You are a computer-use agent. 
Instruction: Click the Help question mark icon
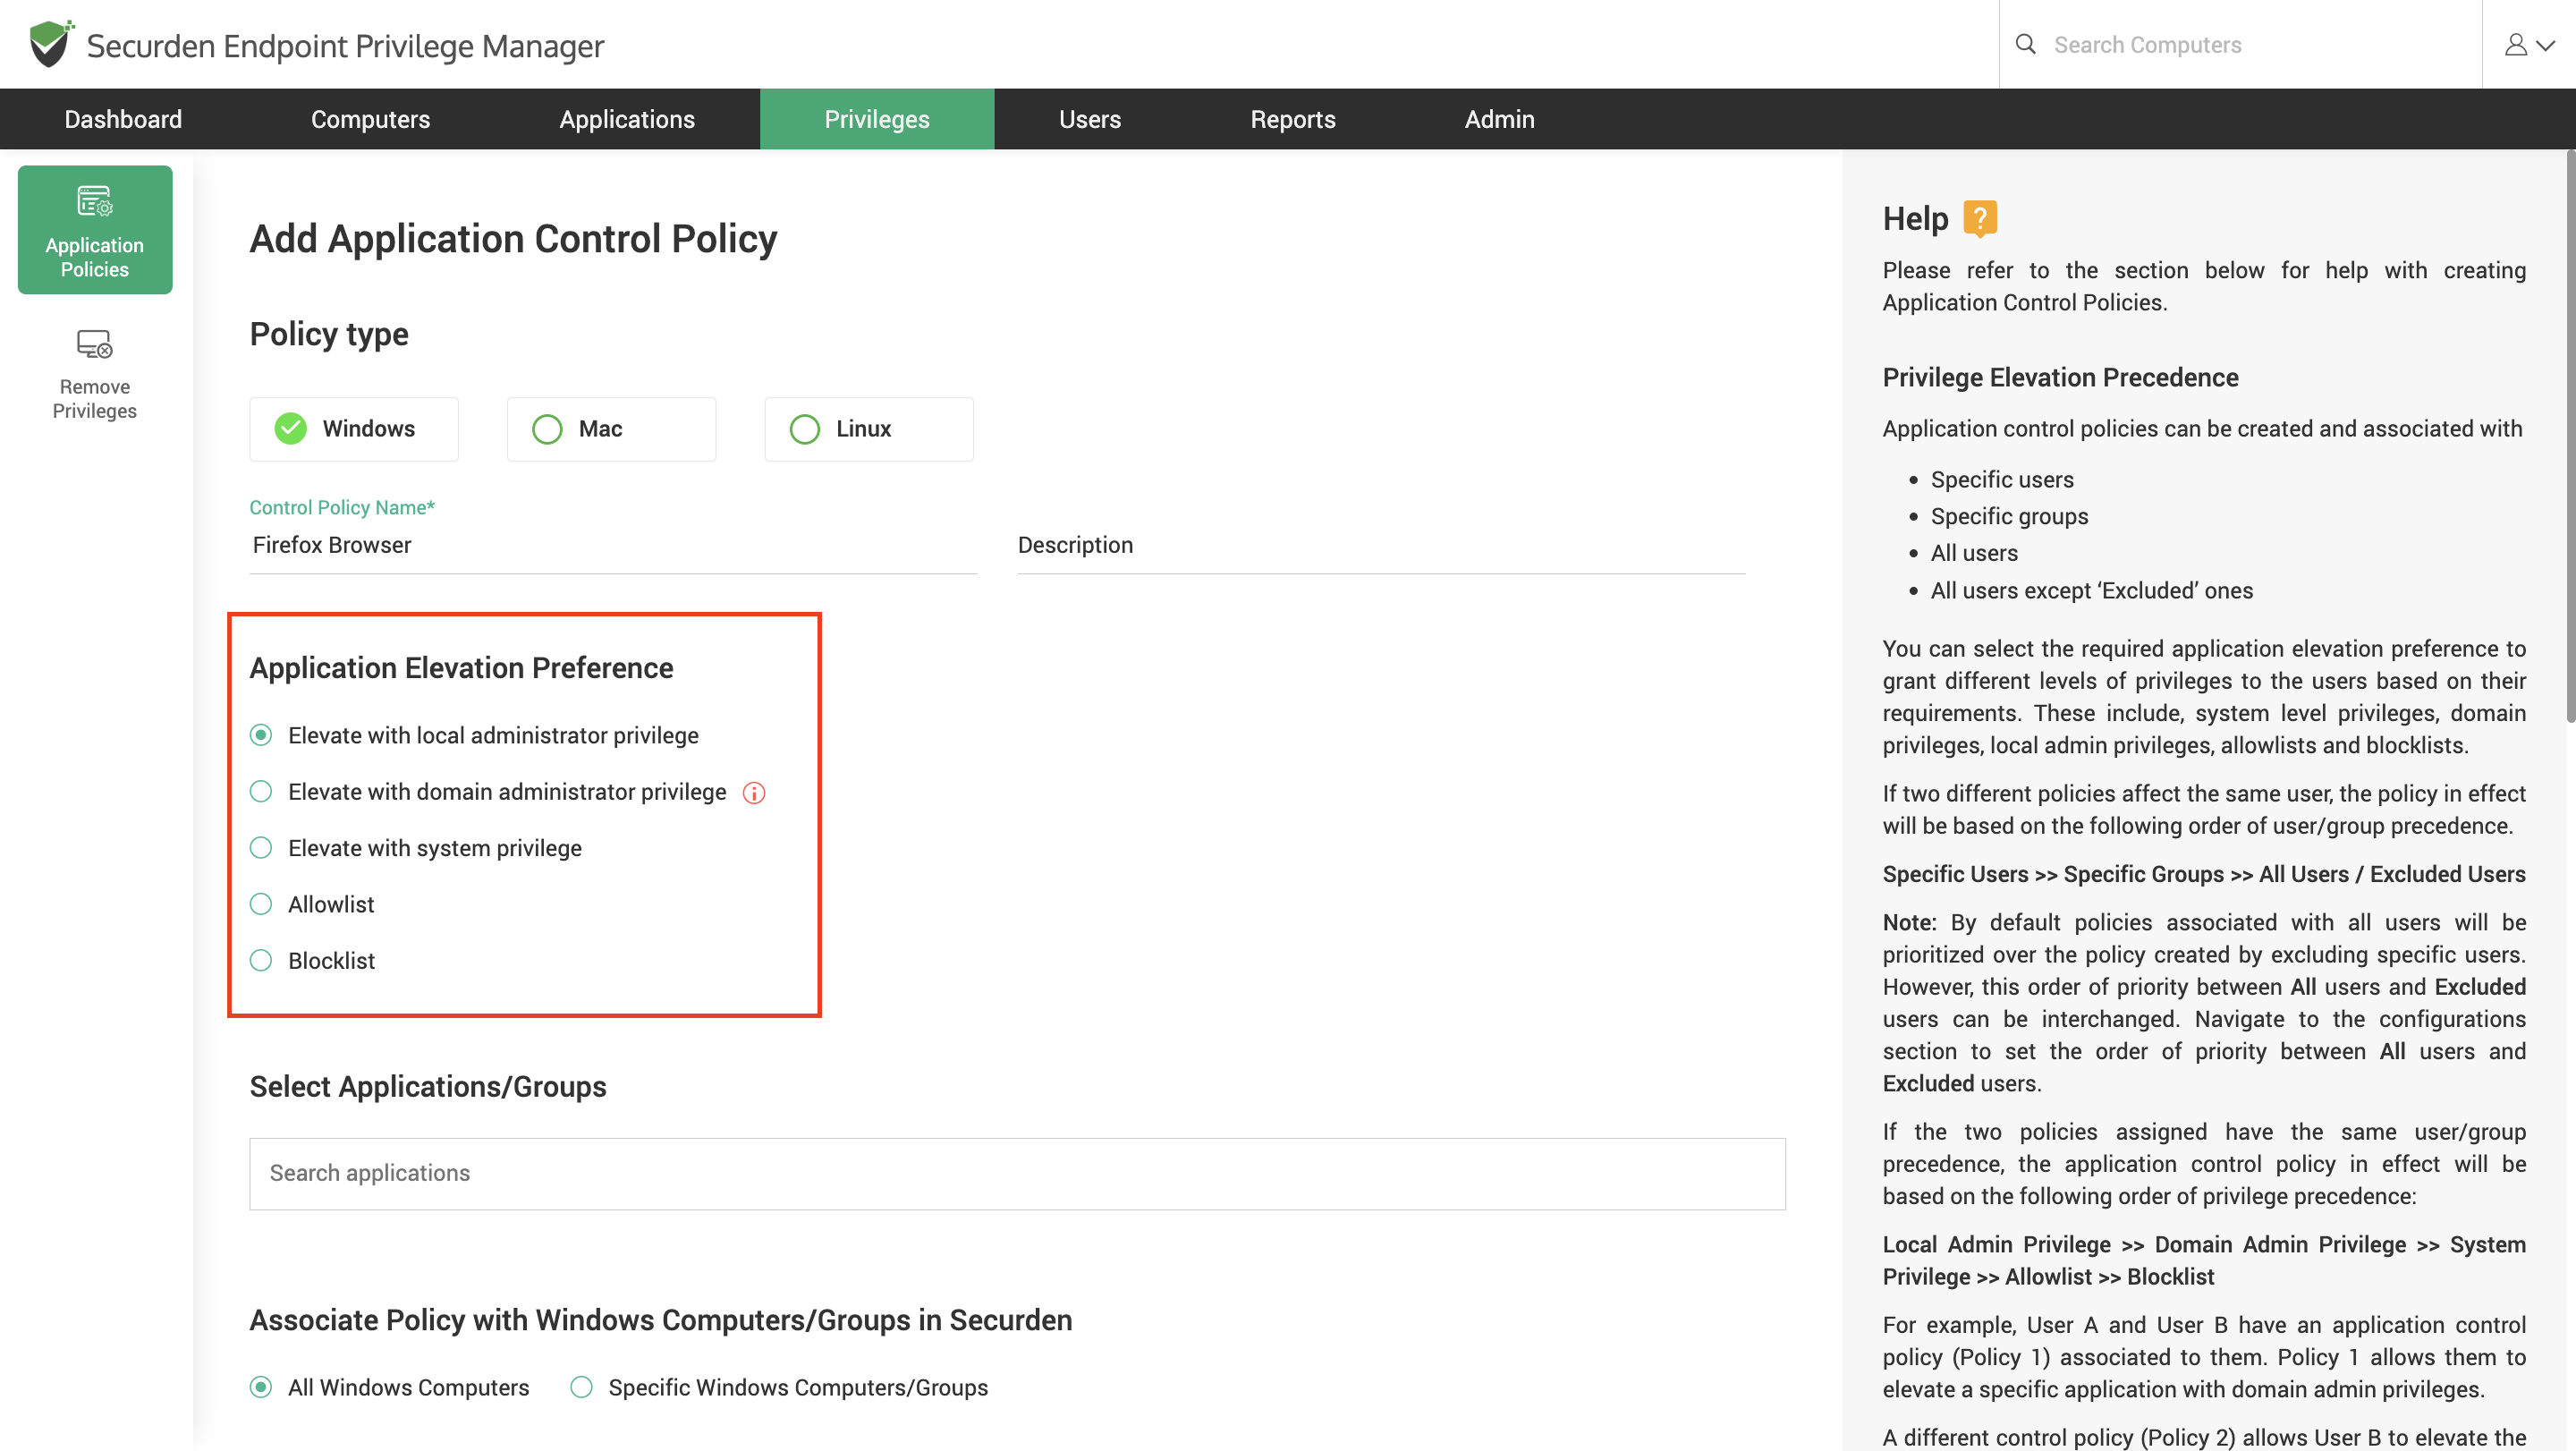(1980, 218)
